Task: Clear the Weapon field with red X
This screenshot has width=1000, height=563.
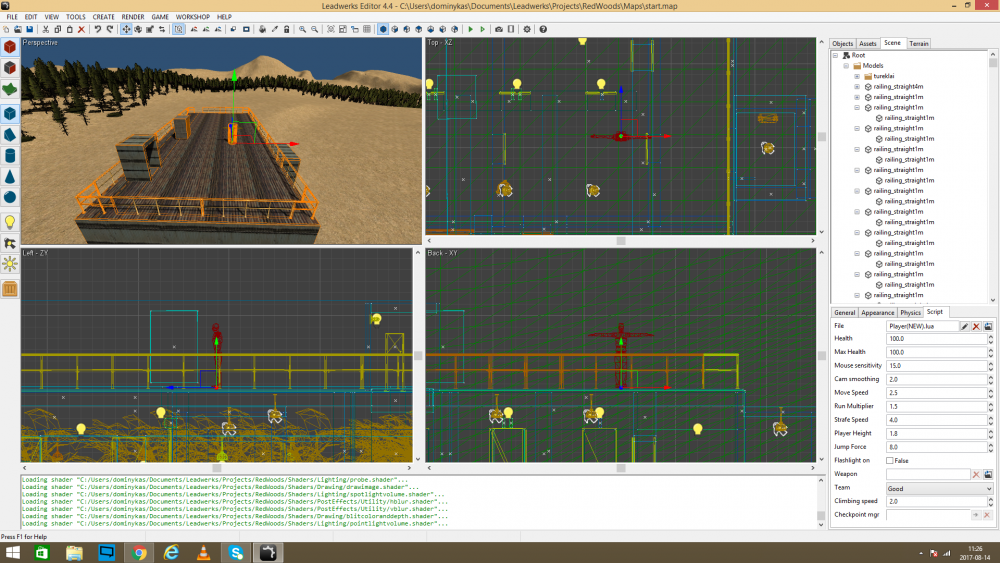Action: pyautogui.click(x=976, y=474)
